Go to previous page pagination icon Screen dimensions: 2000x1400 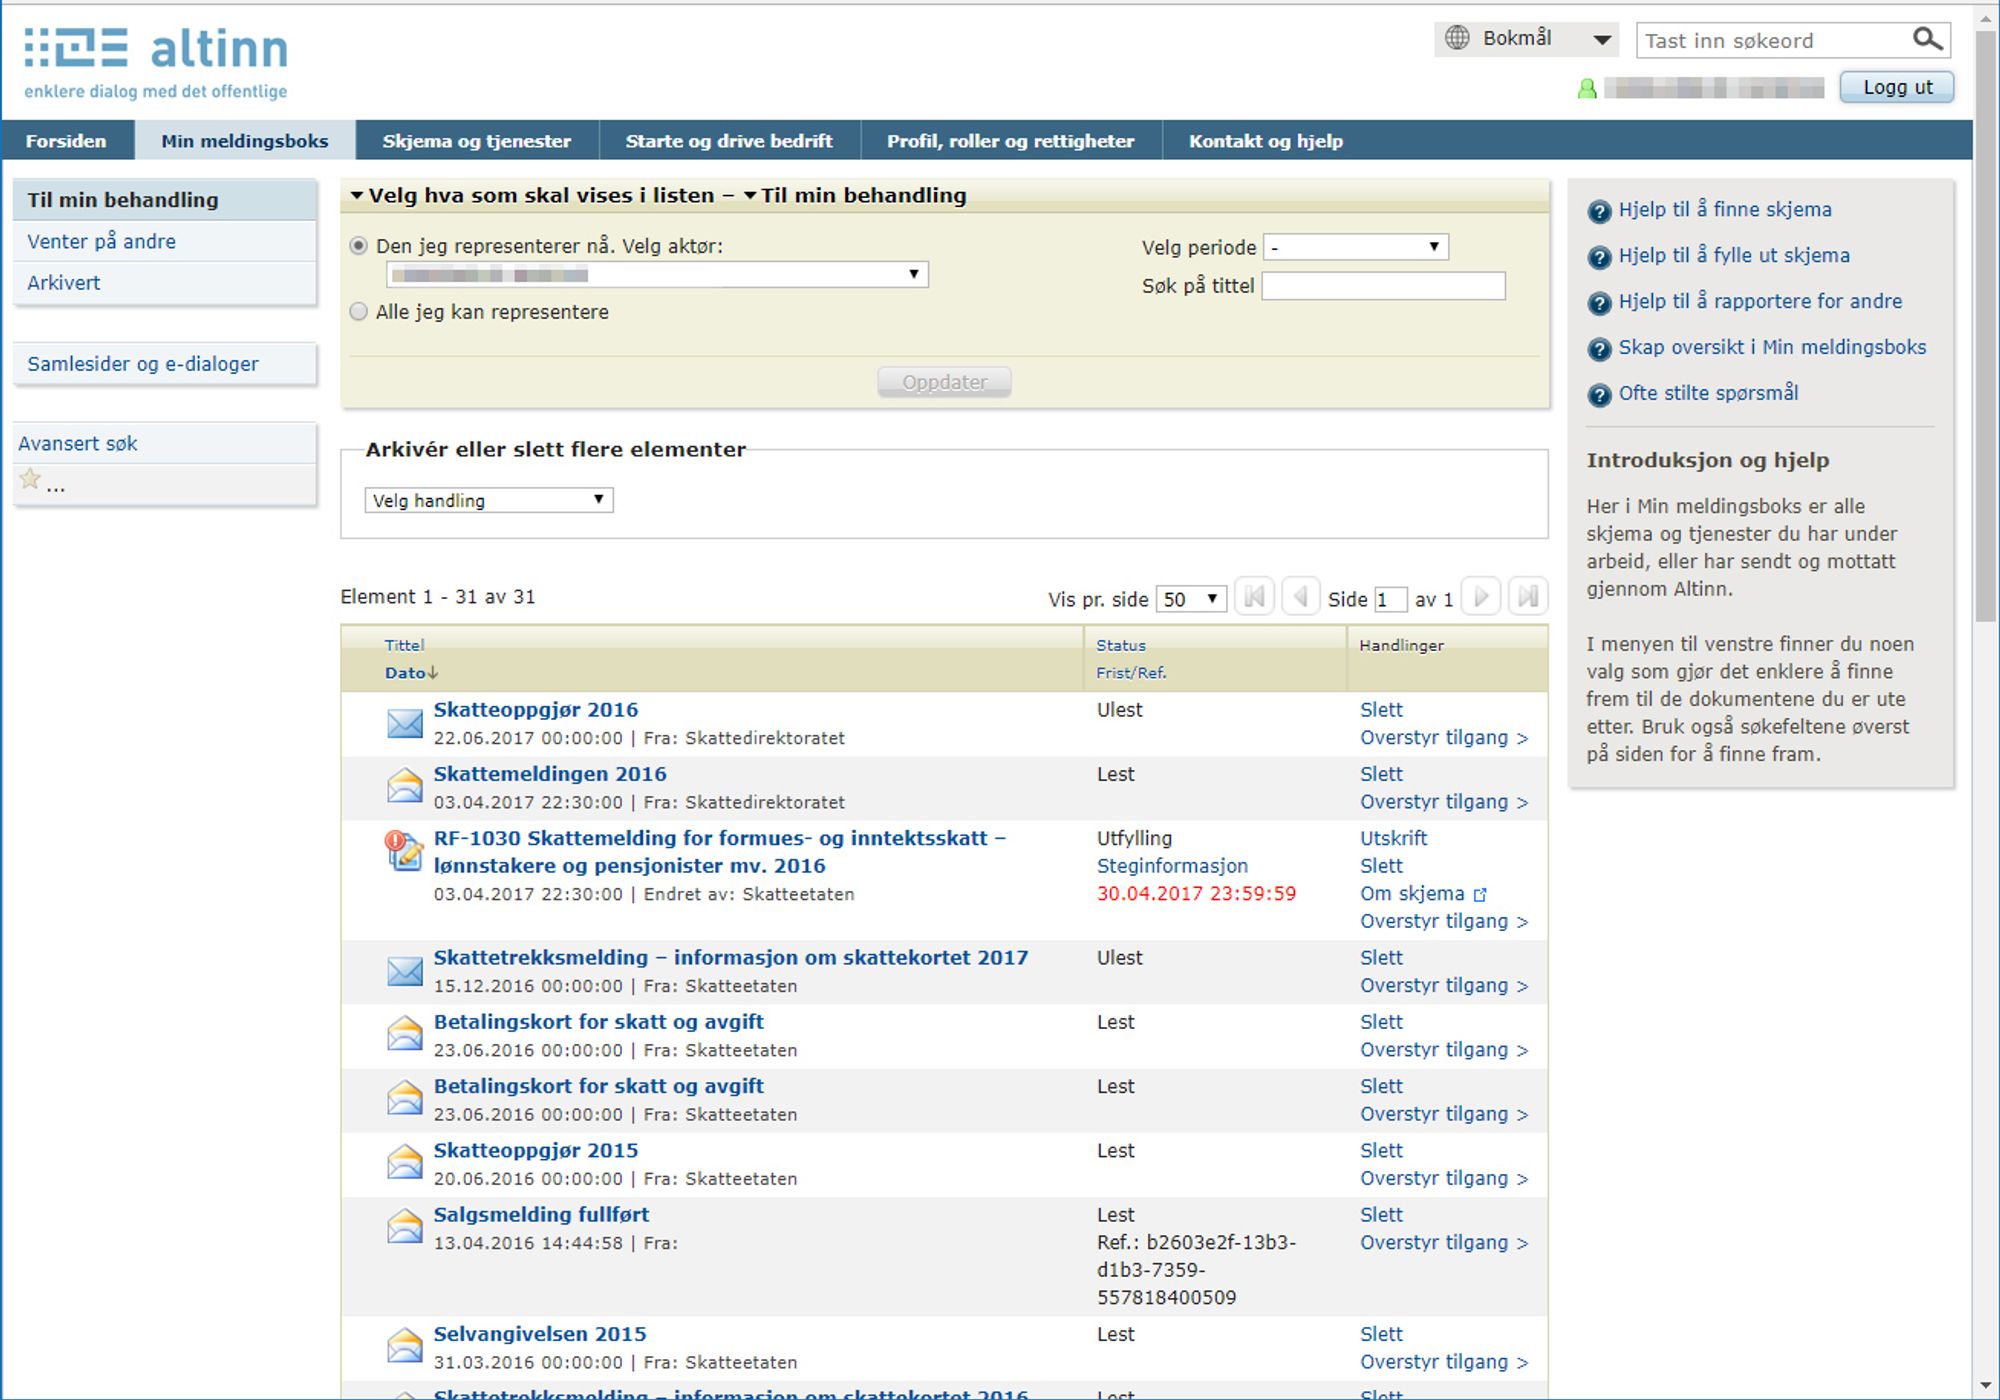tap(1300, 597)
